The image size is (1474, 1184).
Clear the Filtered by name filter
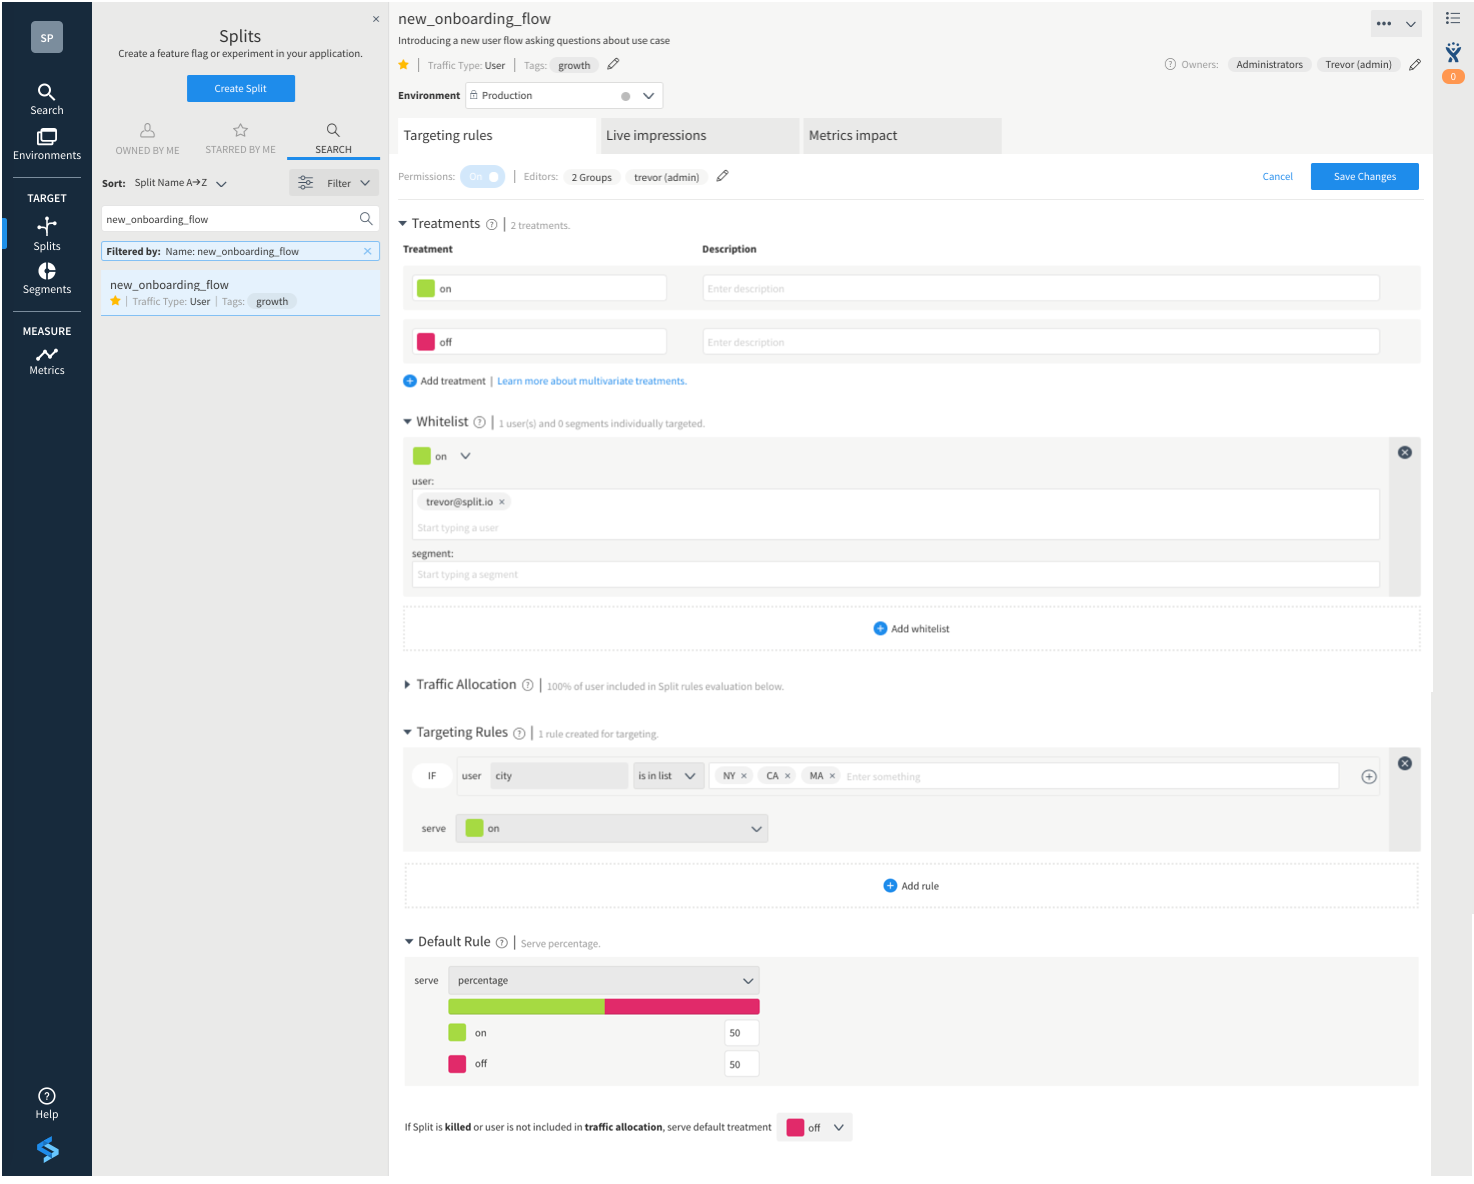point(367,251)
